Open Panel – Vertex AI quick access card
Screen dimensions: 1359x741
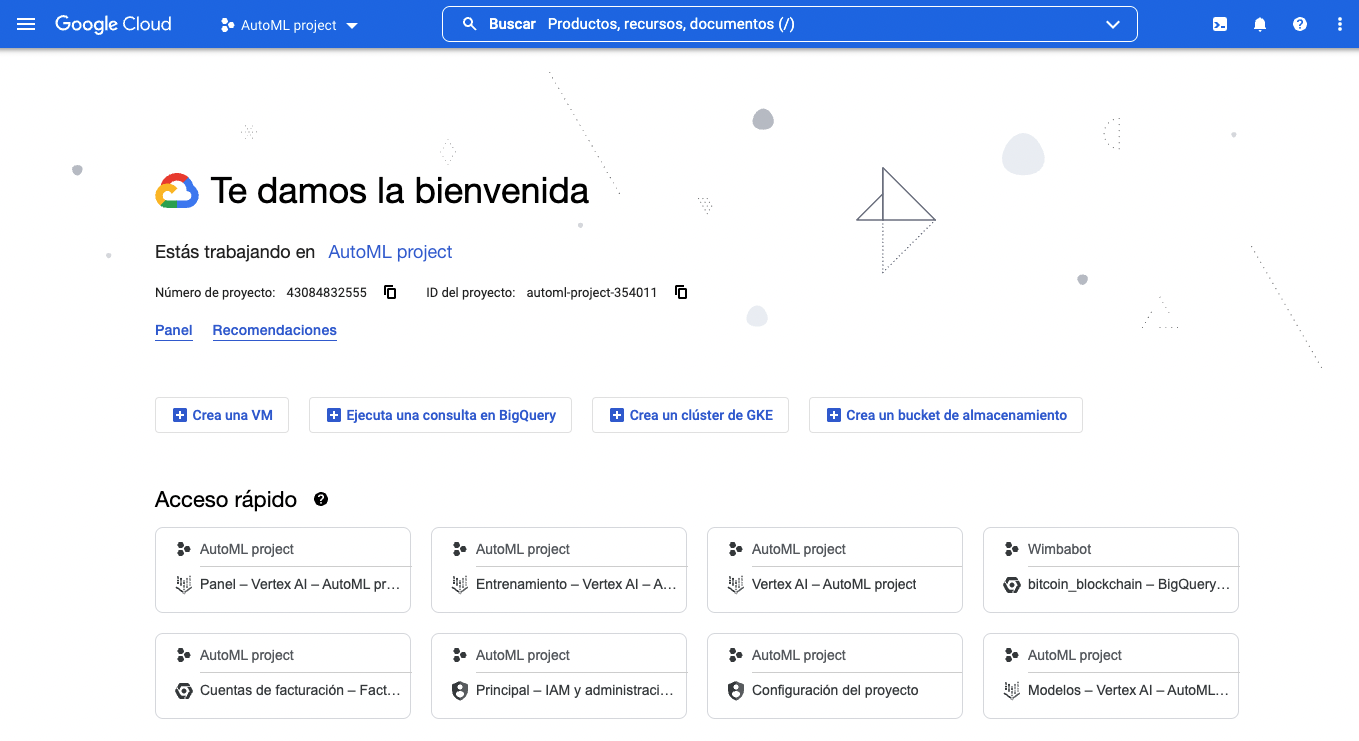283,570
